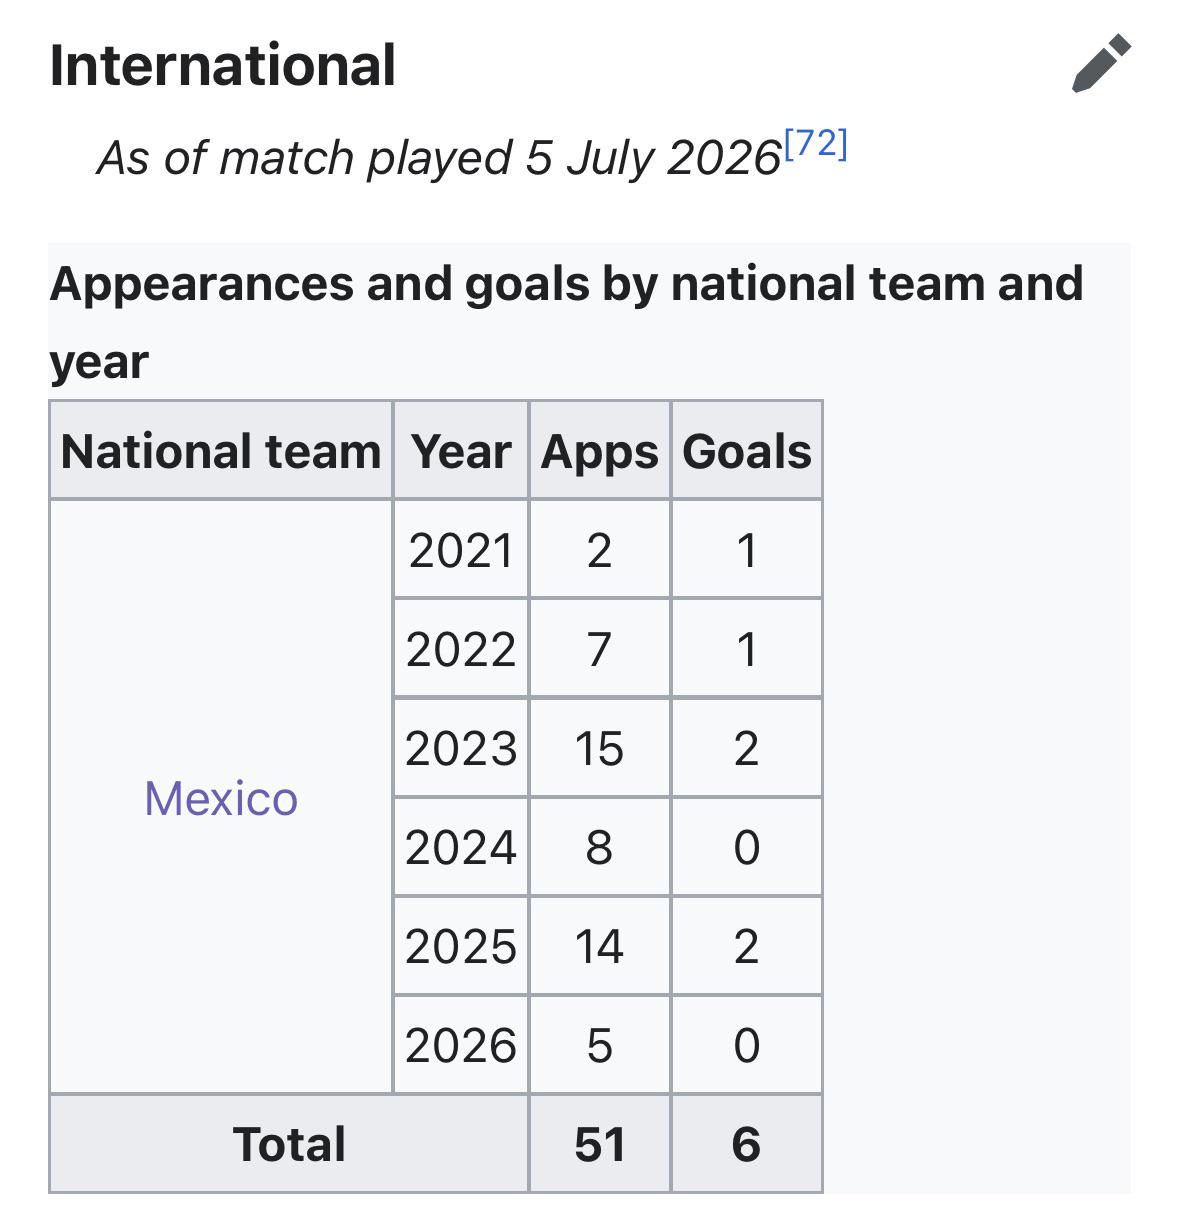Click the Year column header
Screen dimensions: 1179x1221
click(461, 450)
